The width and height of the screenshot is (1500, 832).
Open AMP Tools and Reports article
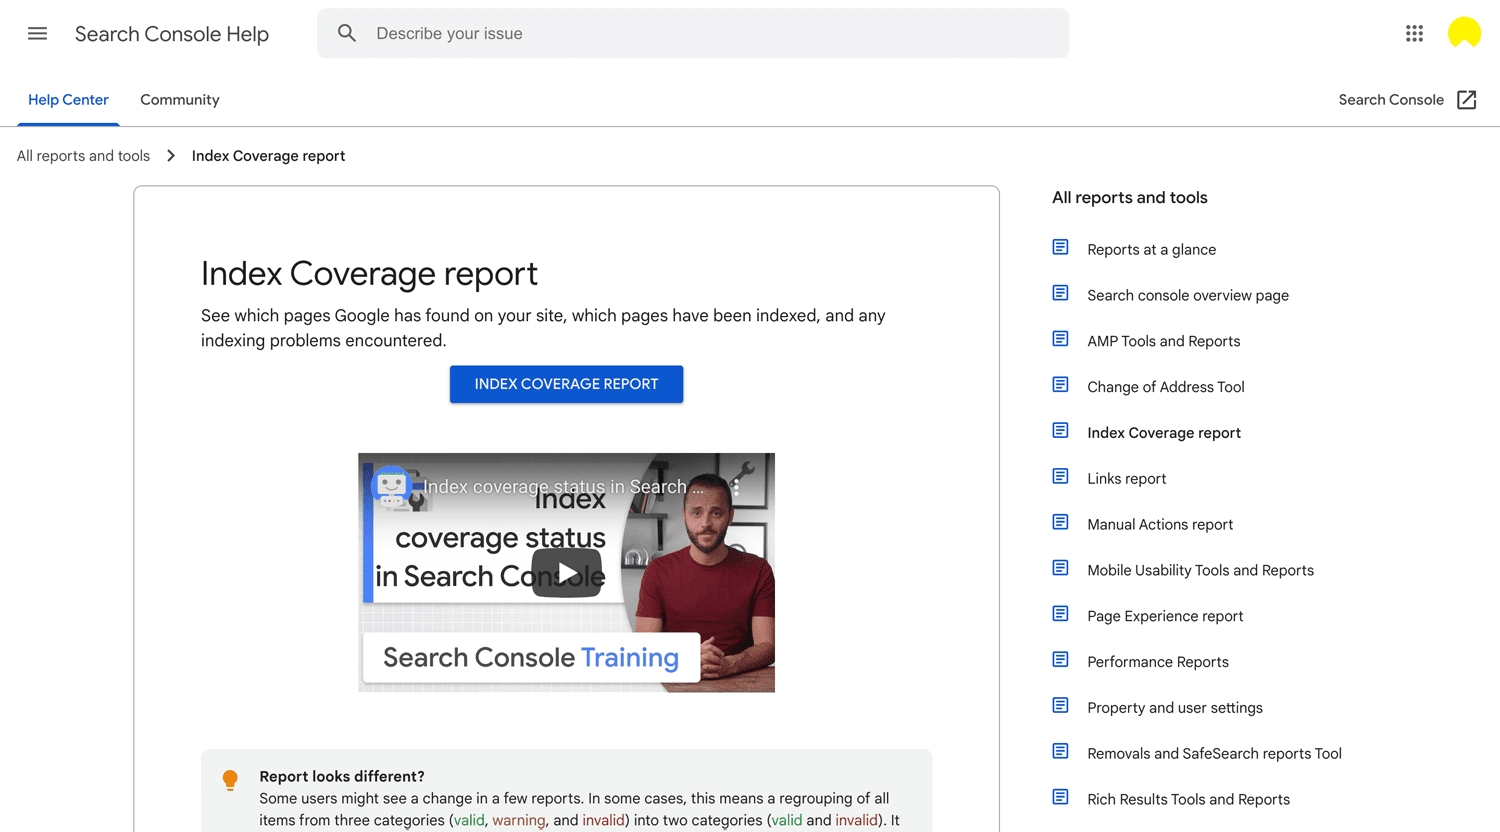[x=1164, y=342]
